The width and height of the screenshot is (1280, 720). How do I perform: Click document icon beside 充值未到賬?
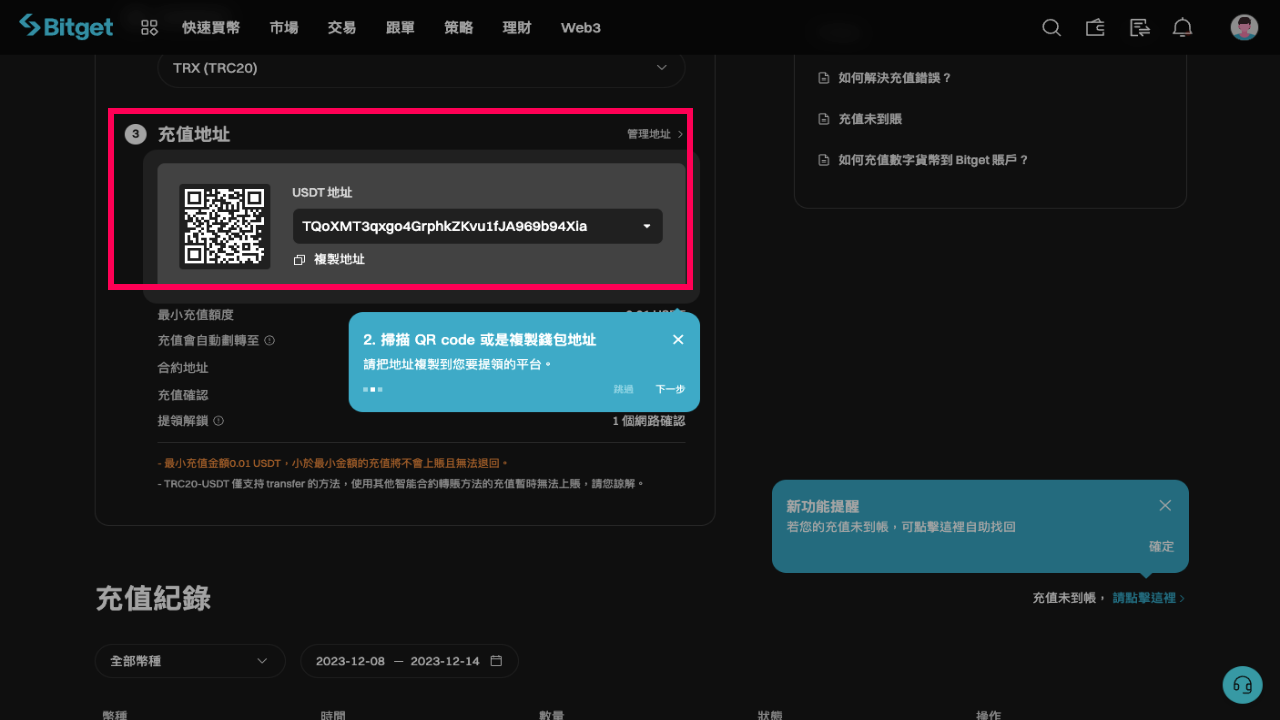[x=824, y=119]
